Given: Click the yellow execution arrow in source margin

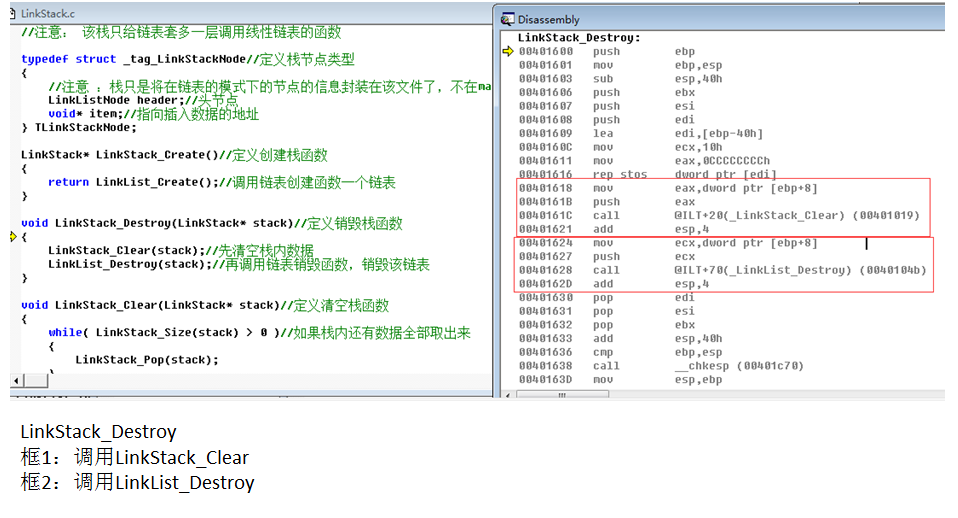Looking at the screenshot, I should 13,237.
